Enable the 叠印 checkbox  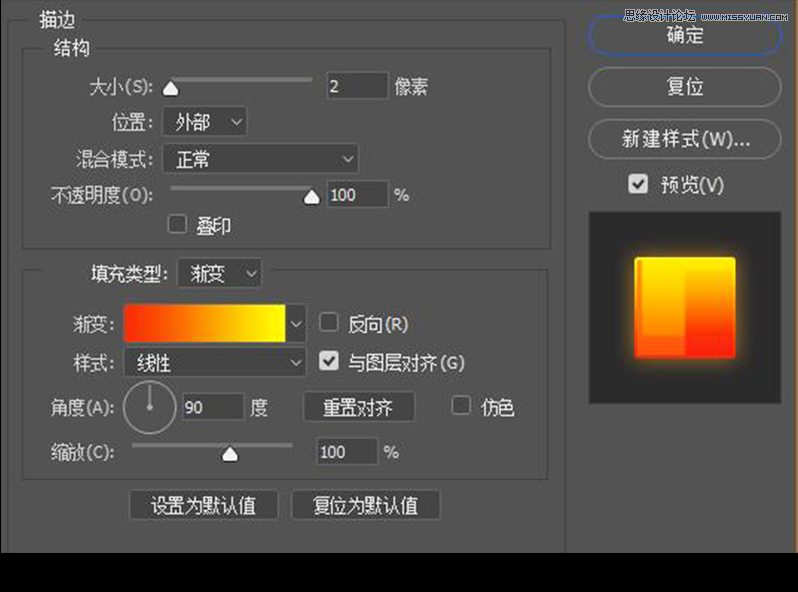coord(177,224)
